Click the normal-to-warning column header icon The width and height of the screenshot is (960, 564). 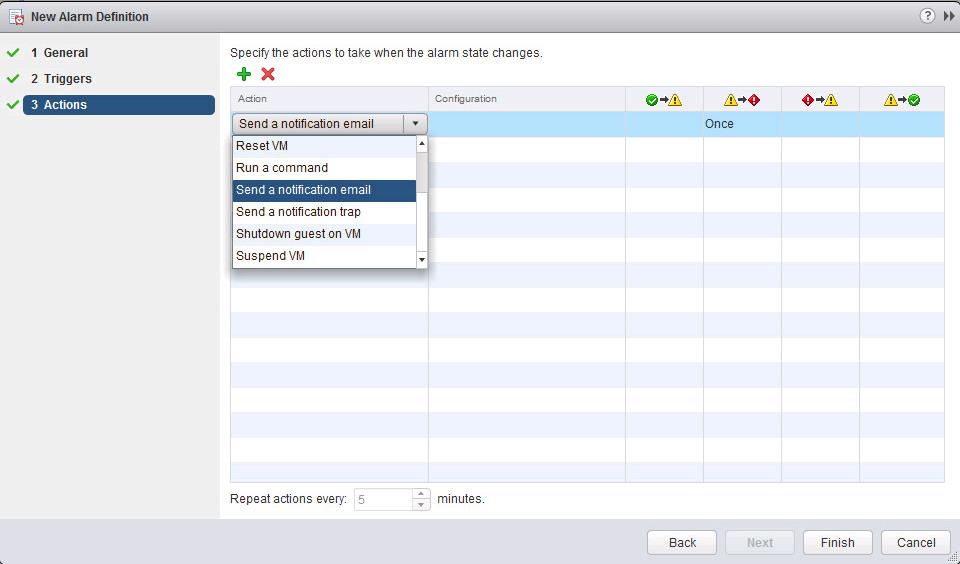(x=664, y=100)
